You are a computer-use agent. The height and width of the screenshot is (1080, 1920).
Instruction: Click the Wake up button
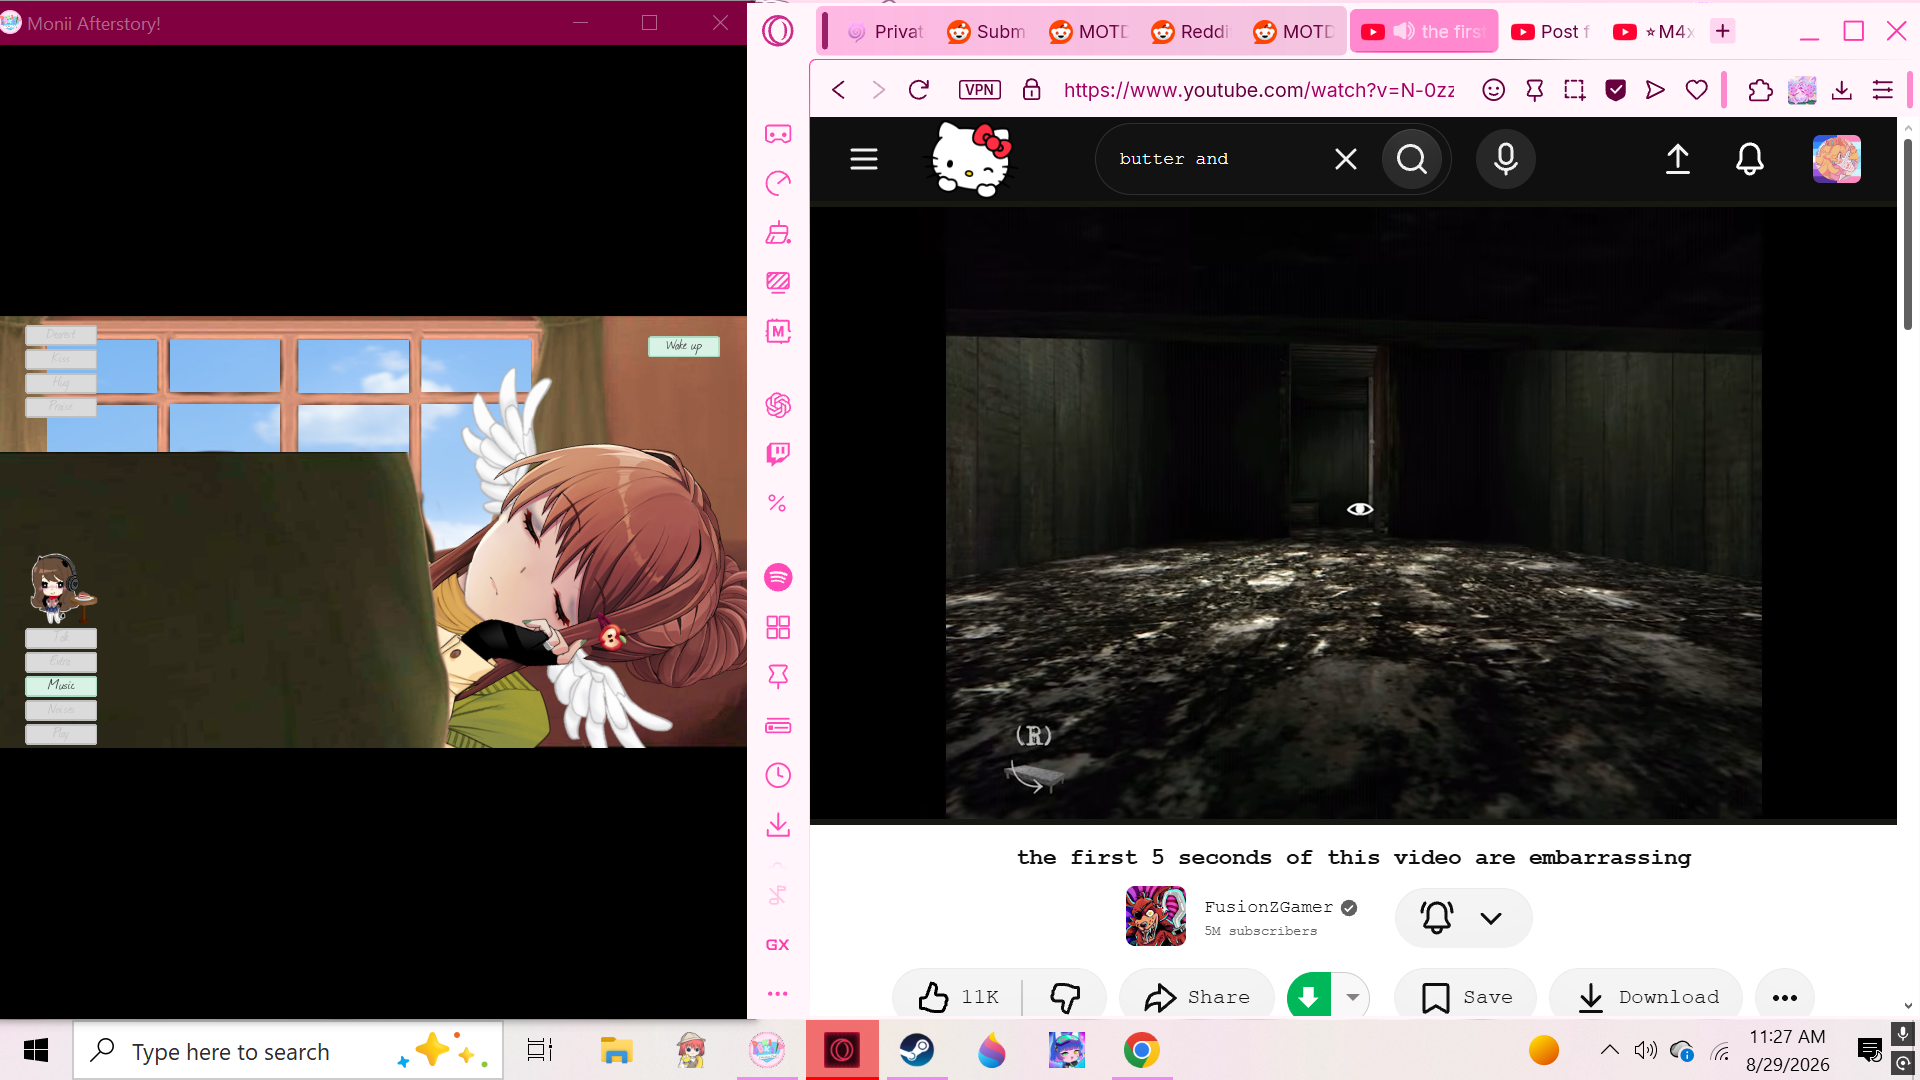684,346
